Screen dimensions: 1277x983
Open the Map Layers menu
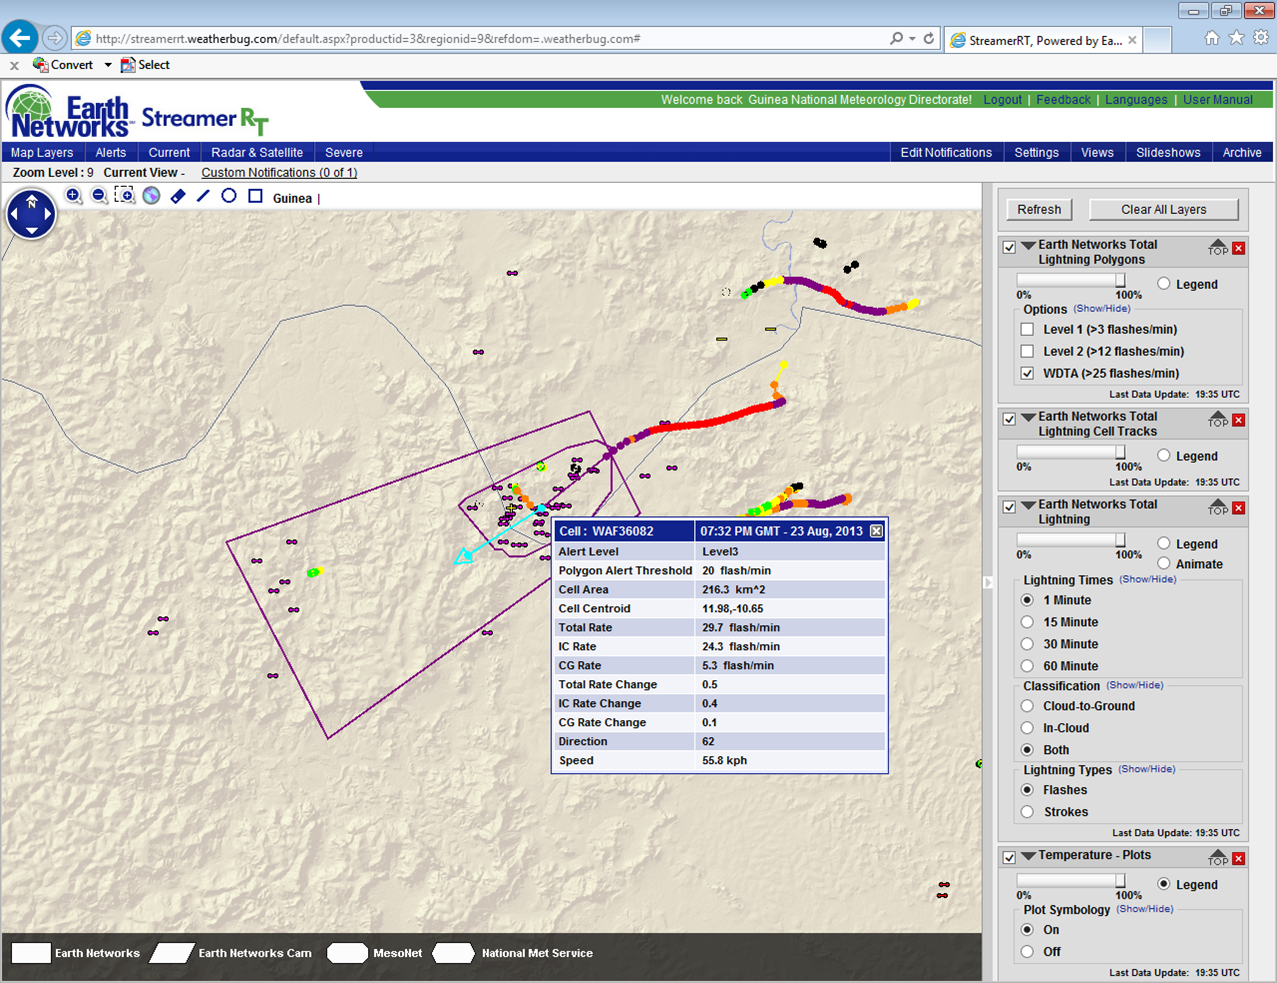[x=42, y=153]
